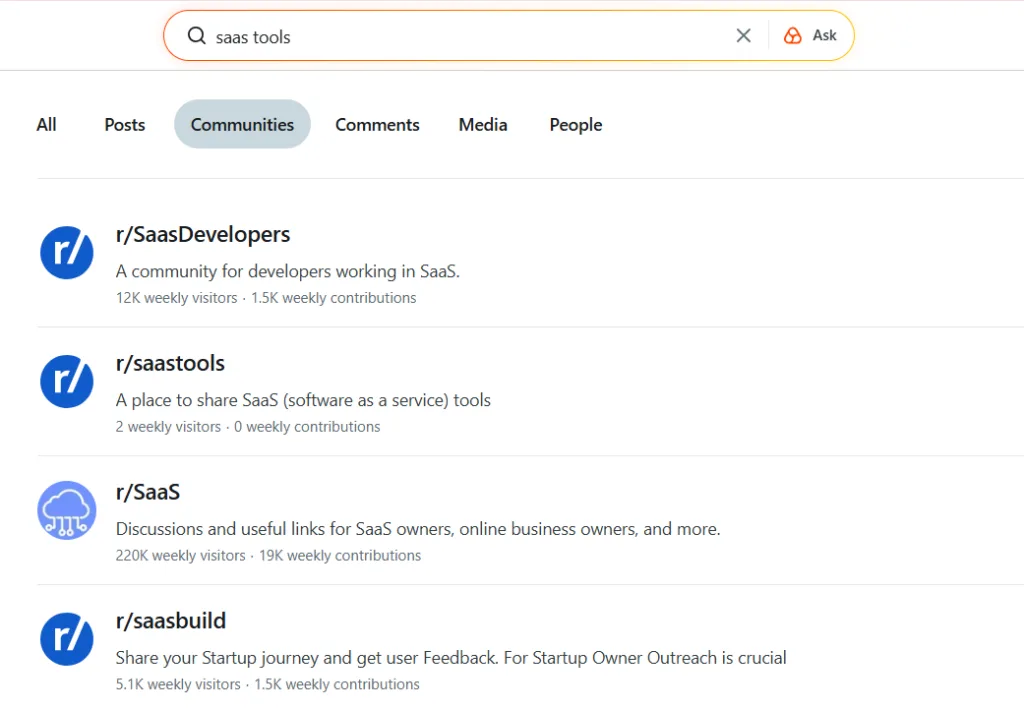The height and width of the screenshot is (710, 1024).
Task: Clear the search with the X icon
Action: coord(743,36)
